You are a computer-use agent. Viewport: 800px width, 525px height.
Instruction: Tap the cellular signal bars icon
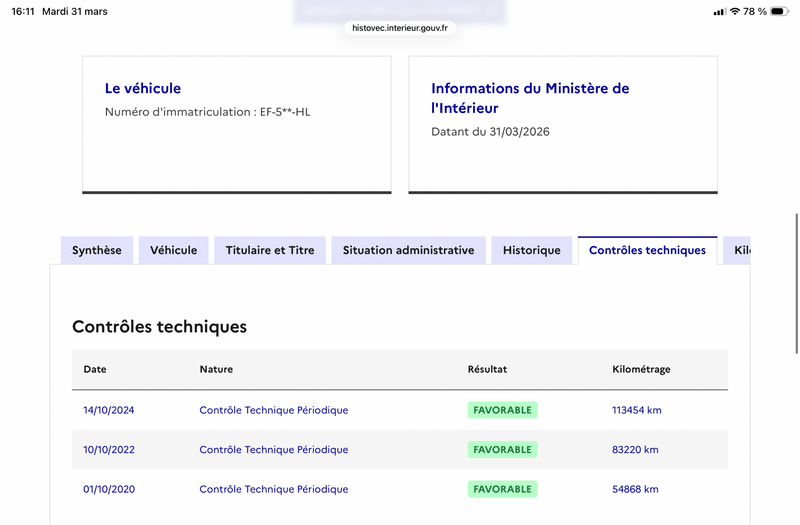click(719, 12)
